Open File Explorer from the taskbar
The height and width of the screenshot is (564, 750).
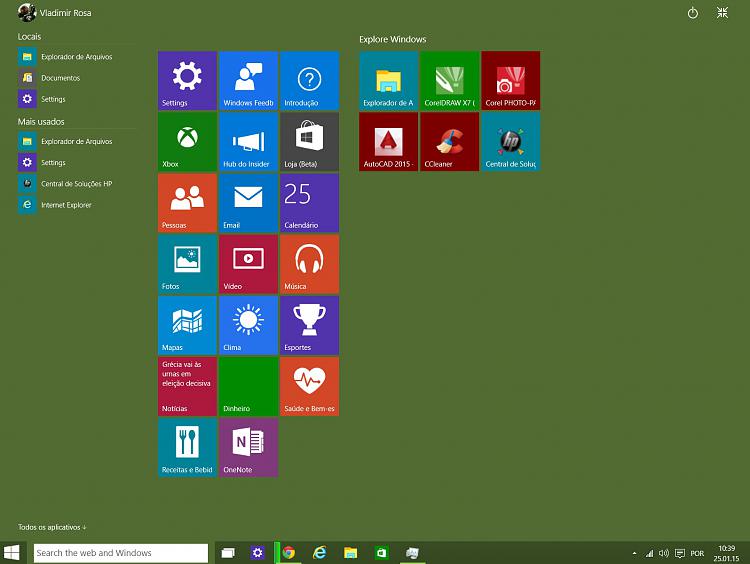pyautogui.click(x=351, y=553)
